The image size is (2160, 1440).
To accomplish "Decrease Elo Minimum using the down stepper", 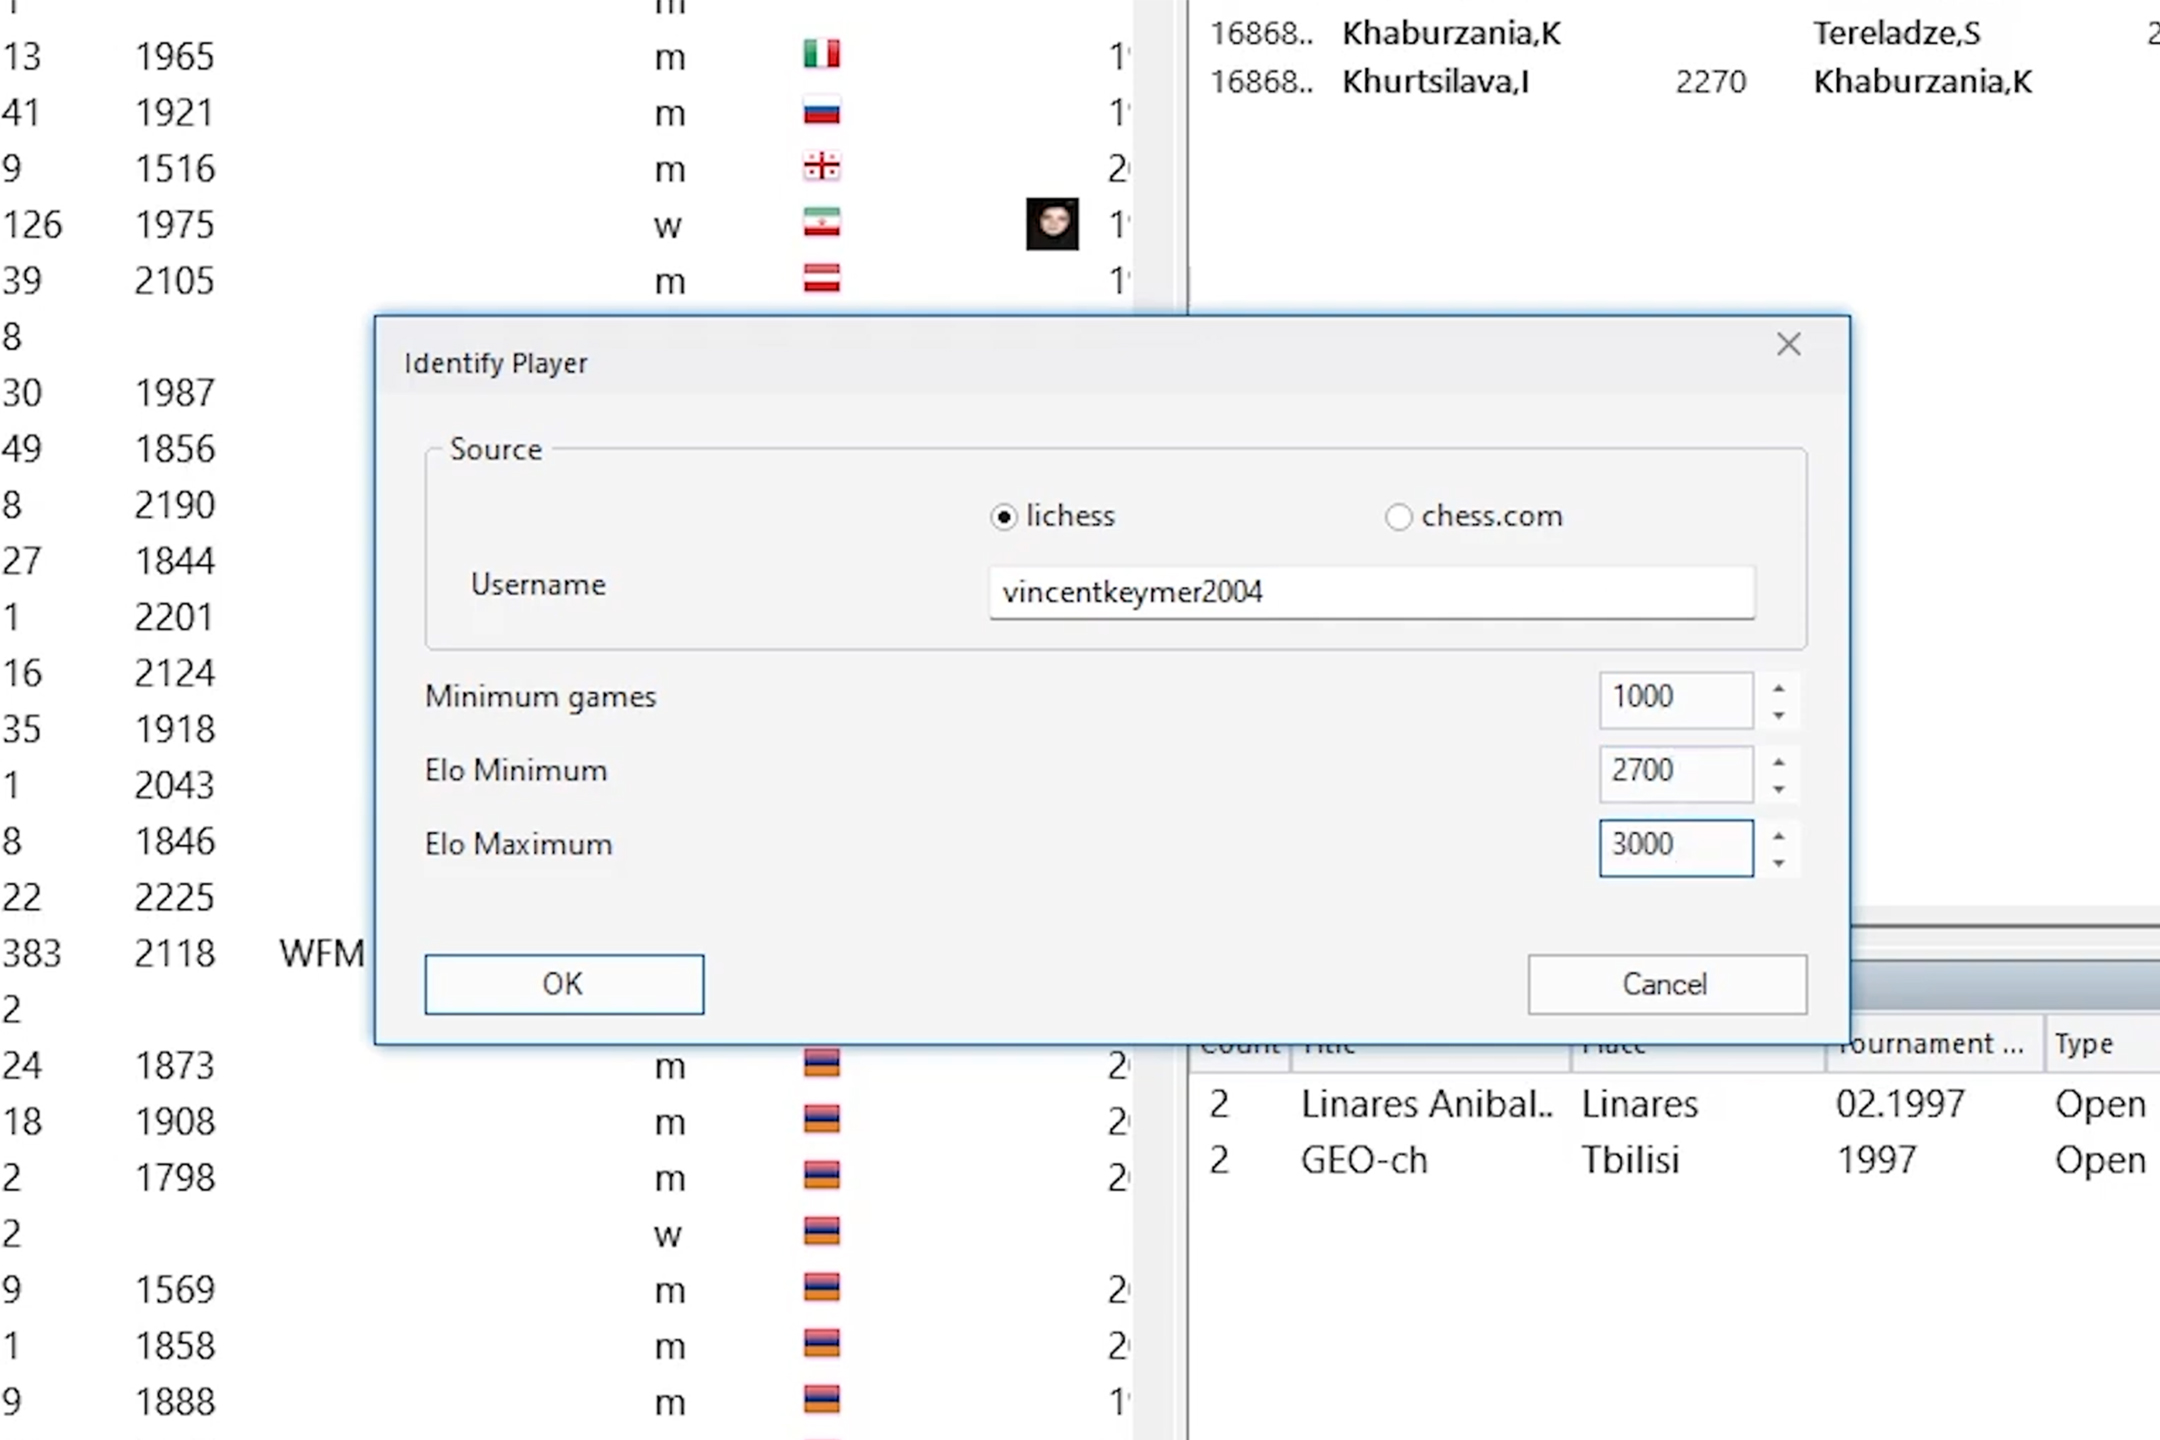I will point(1778,790).
